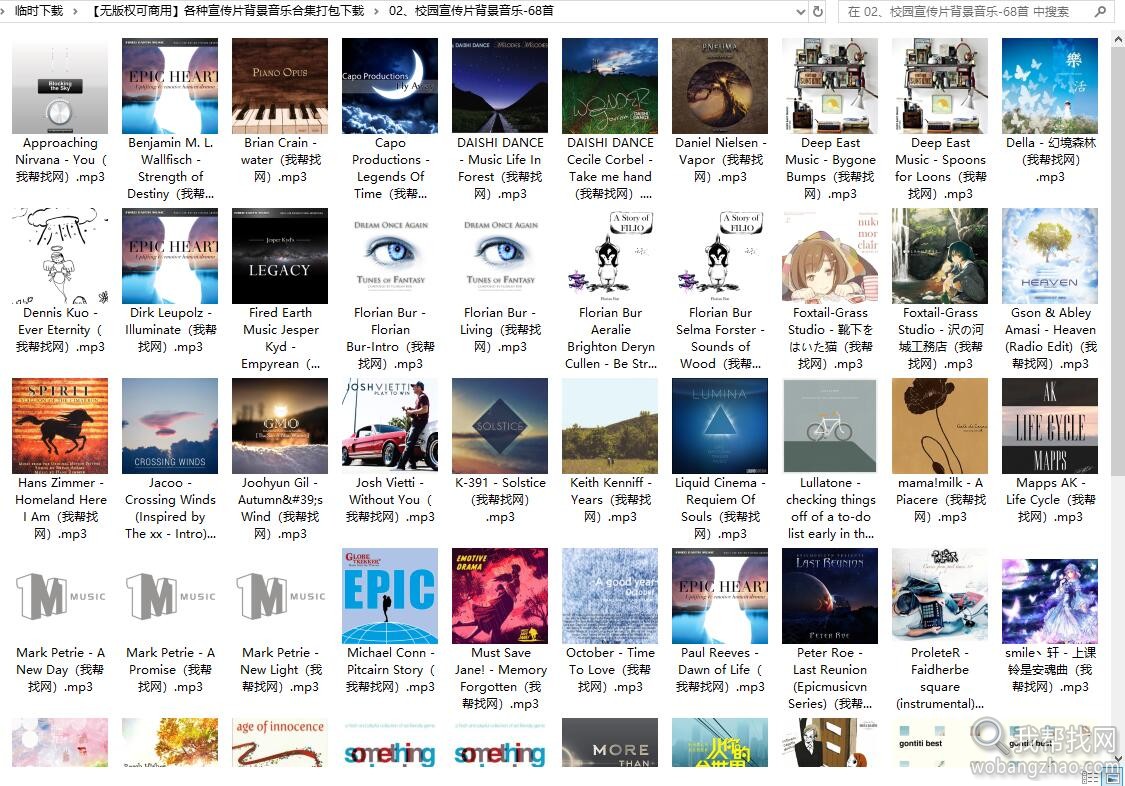This screenshot has width=1125, height=786.
Task: Select the Legacy cover for Fired Earth Music
Action: [280, 256]
